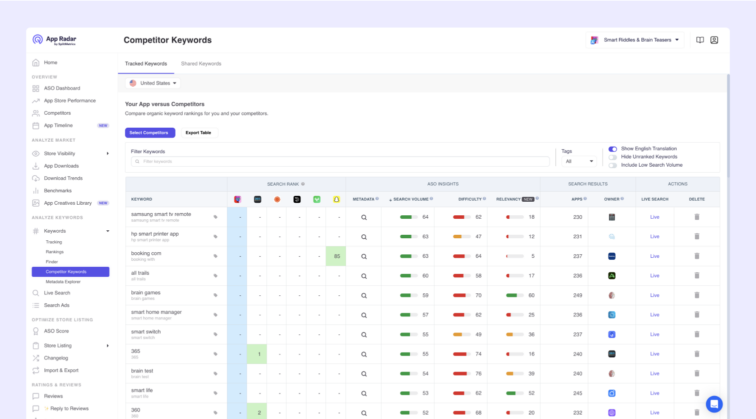Click the green competitor app icon in header
Image resolution: width=756 pixels, height=419 pixels.
click(317, 199)
